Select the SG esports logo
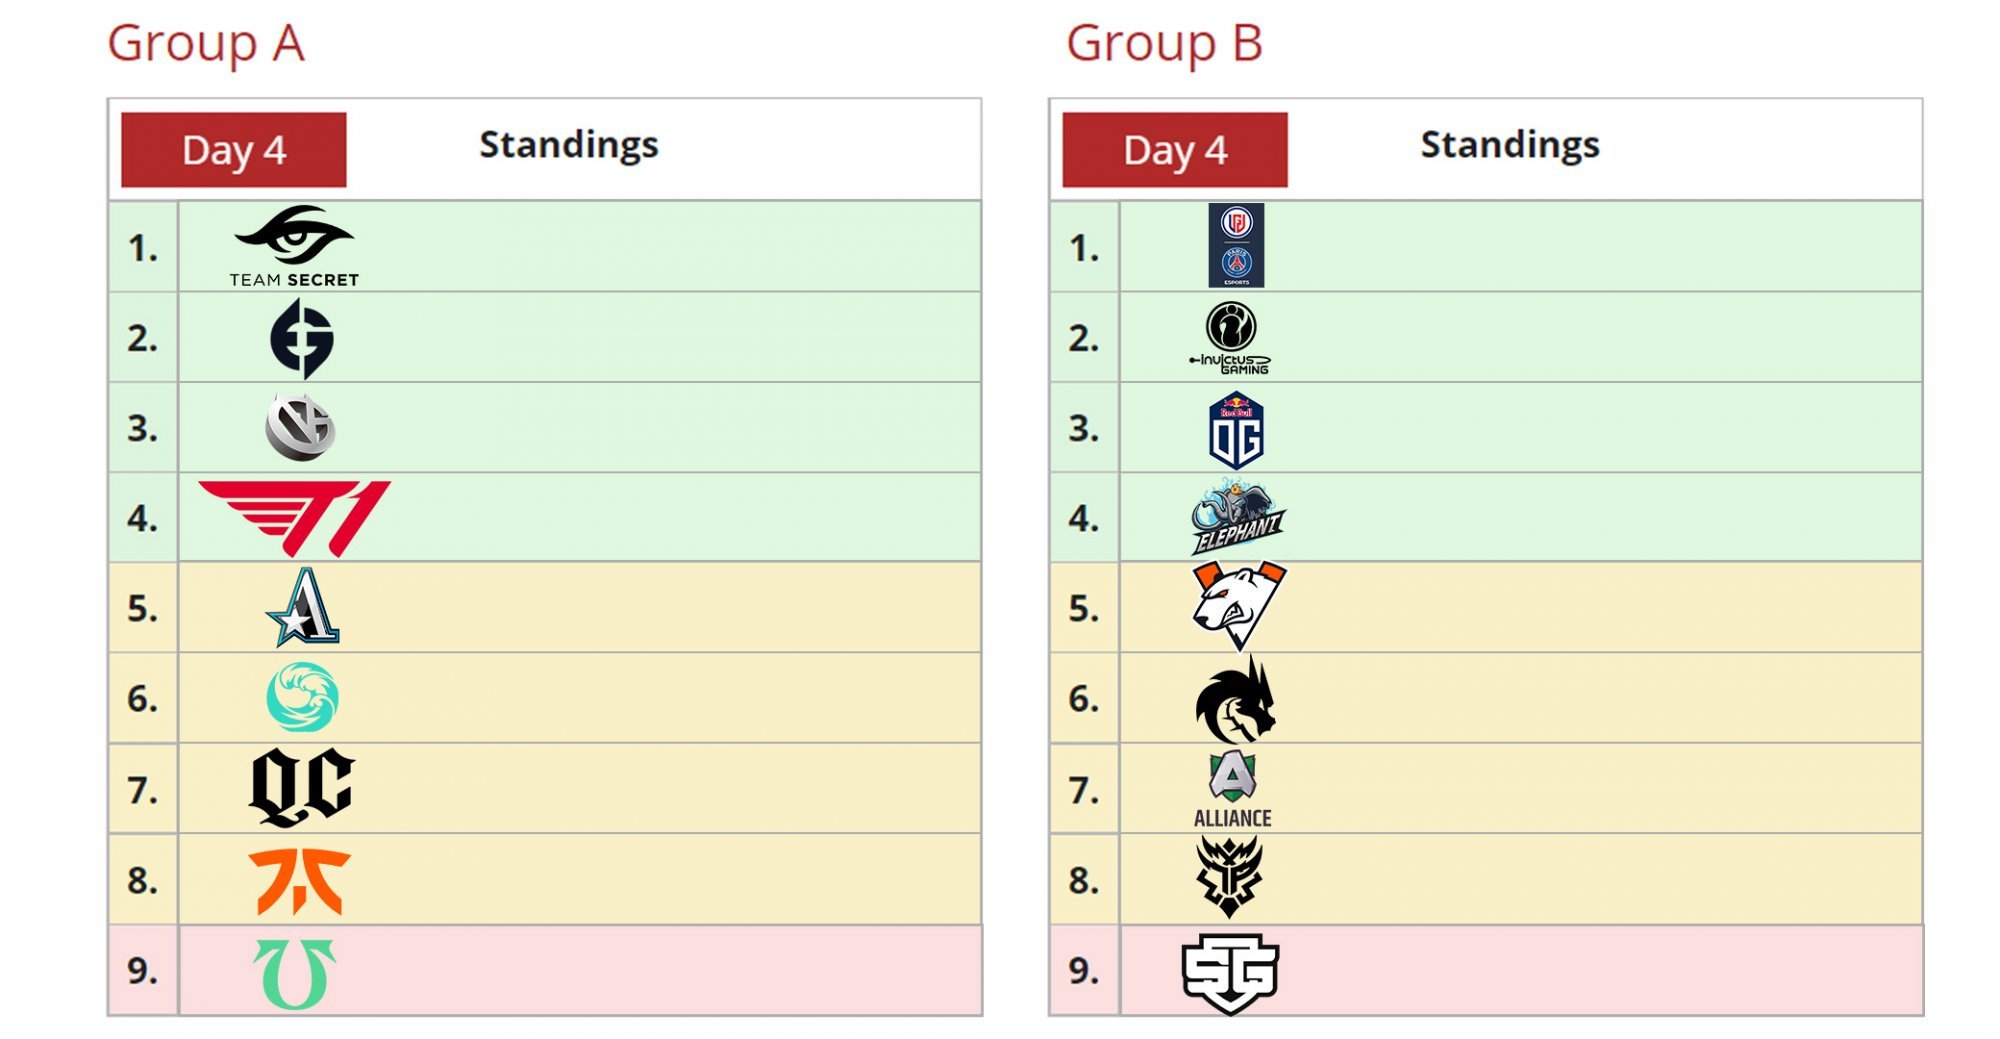2000x1039 pixels. (1230, 973)
